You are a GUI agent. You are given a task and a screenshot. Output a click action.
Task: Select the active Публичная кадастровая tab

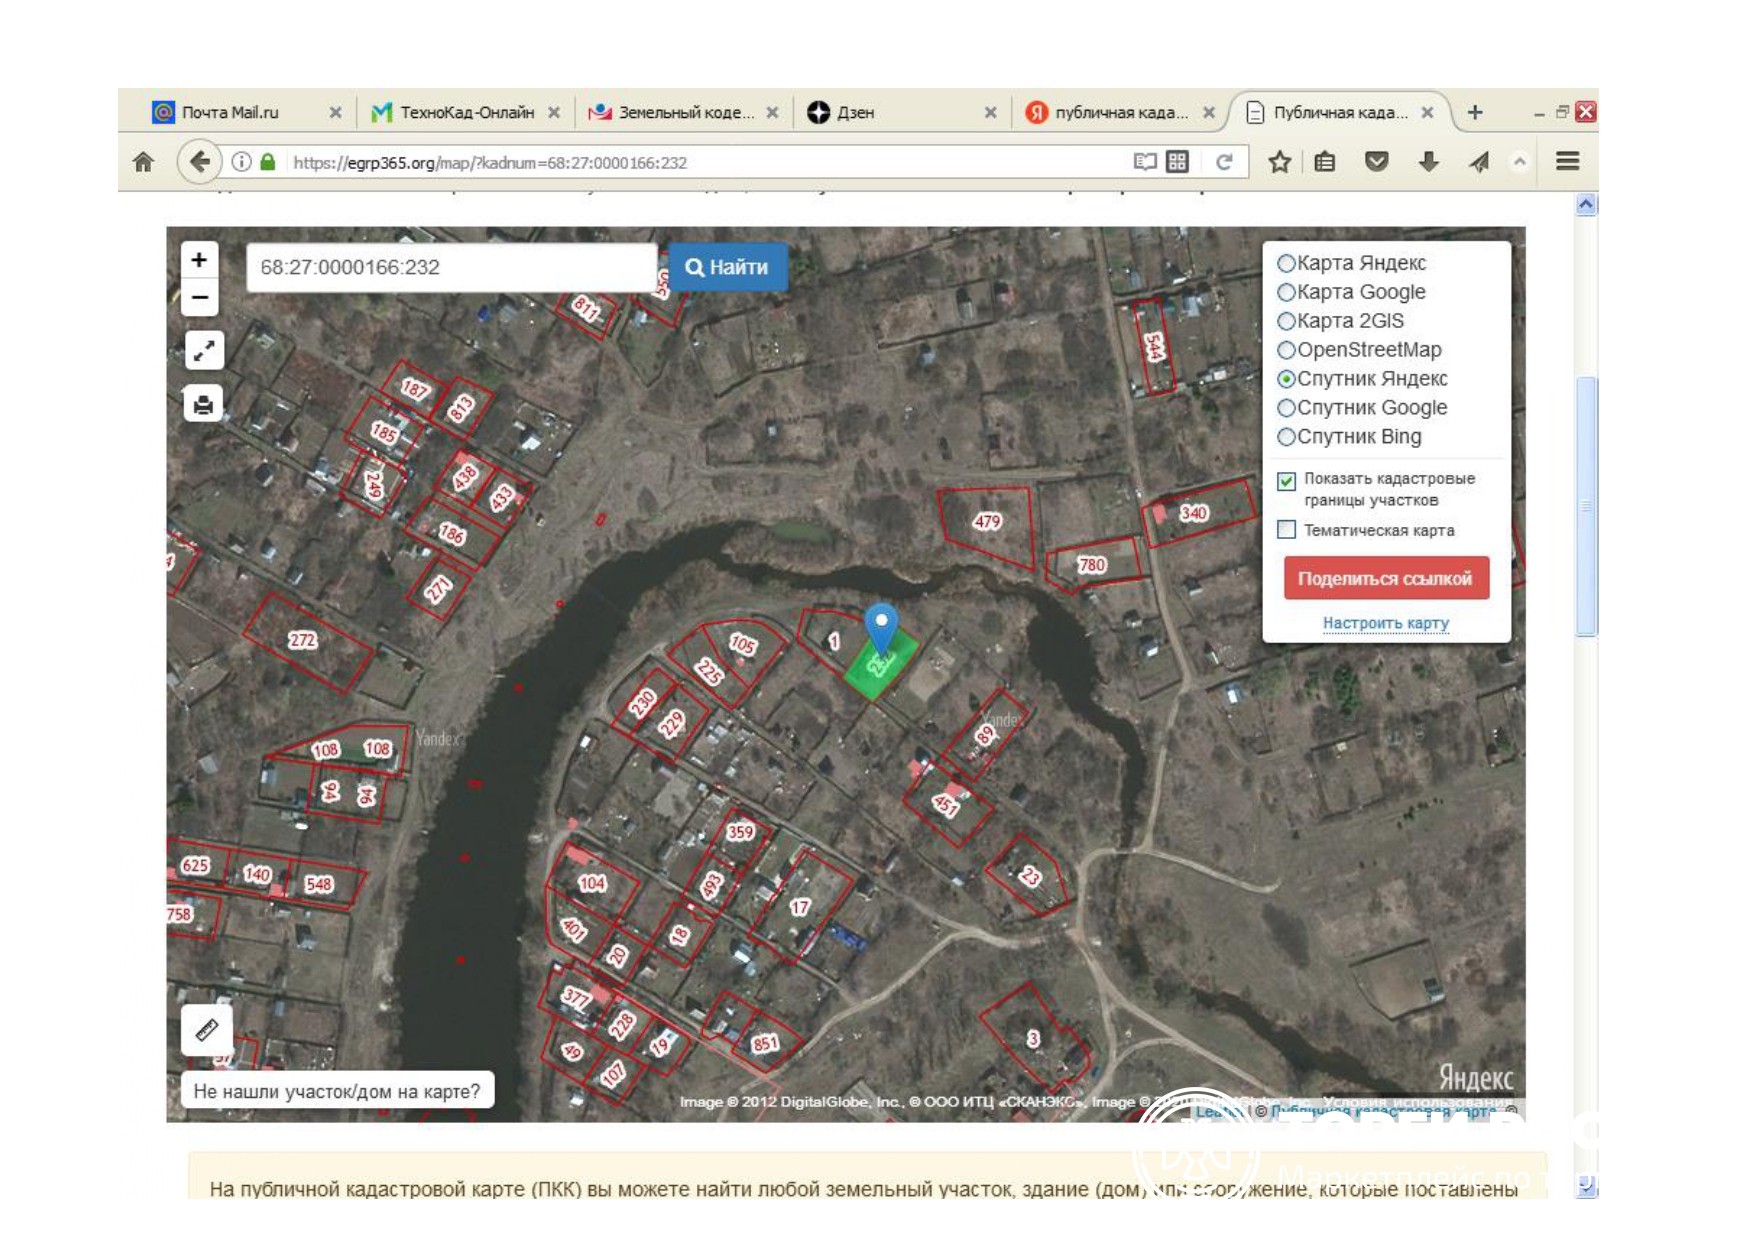coord(1340,113)
